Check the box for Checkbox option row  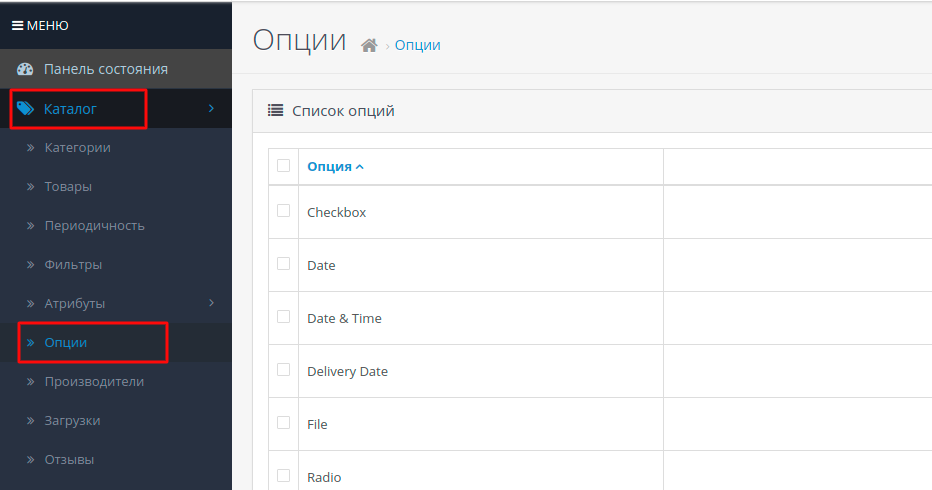(283, 211)
